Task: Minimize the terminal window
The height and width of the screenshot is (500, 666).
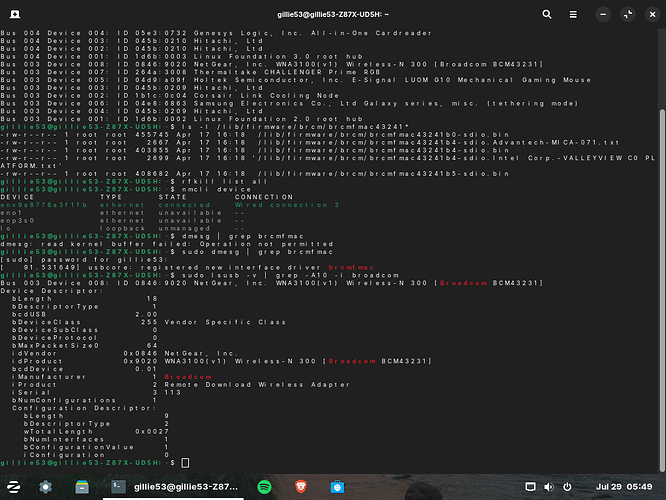Action: 603,14
